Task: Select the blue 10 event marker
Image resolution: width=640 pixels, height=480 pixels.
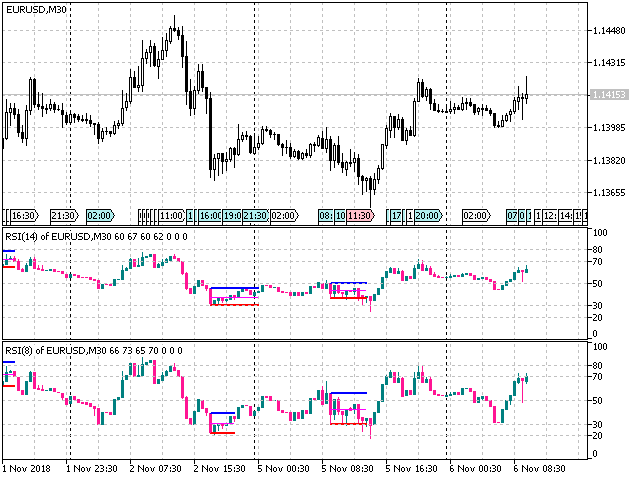Action: (340, 216)
